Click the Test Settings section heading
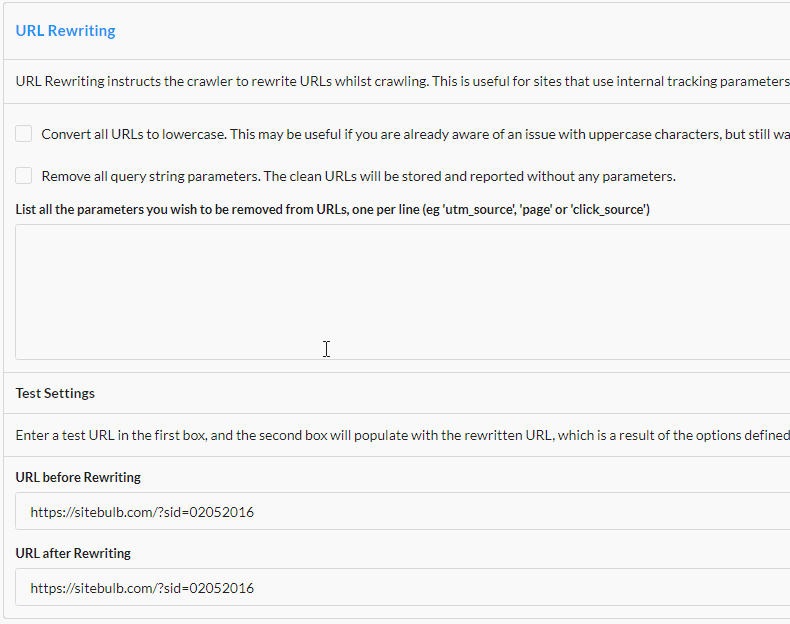790x624 pixels. pos(55,393)
